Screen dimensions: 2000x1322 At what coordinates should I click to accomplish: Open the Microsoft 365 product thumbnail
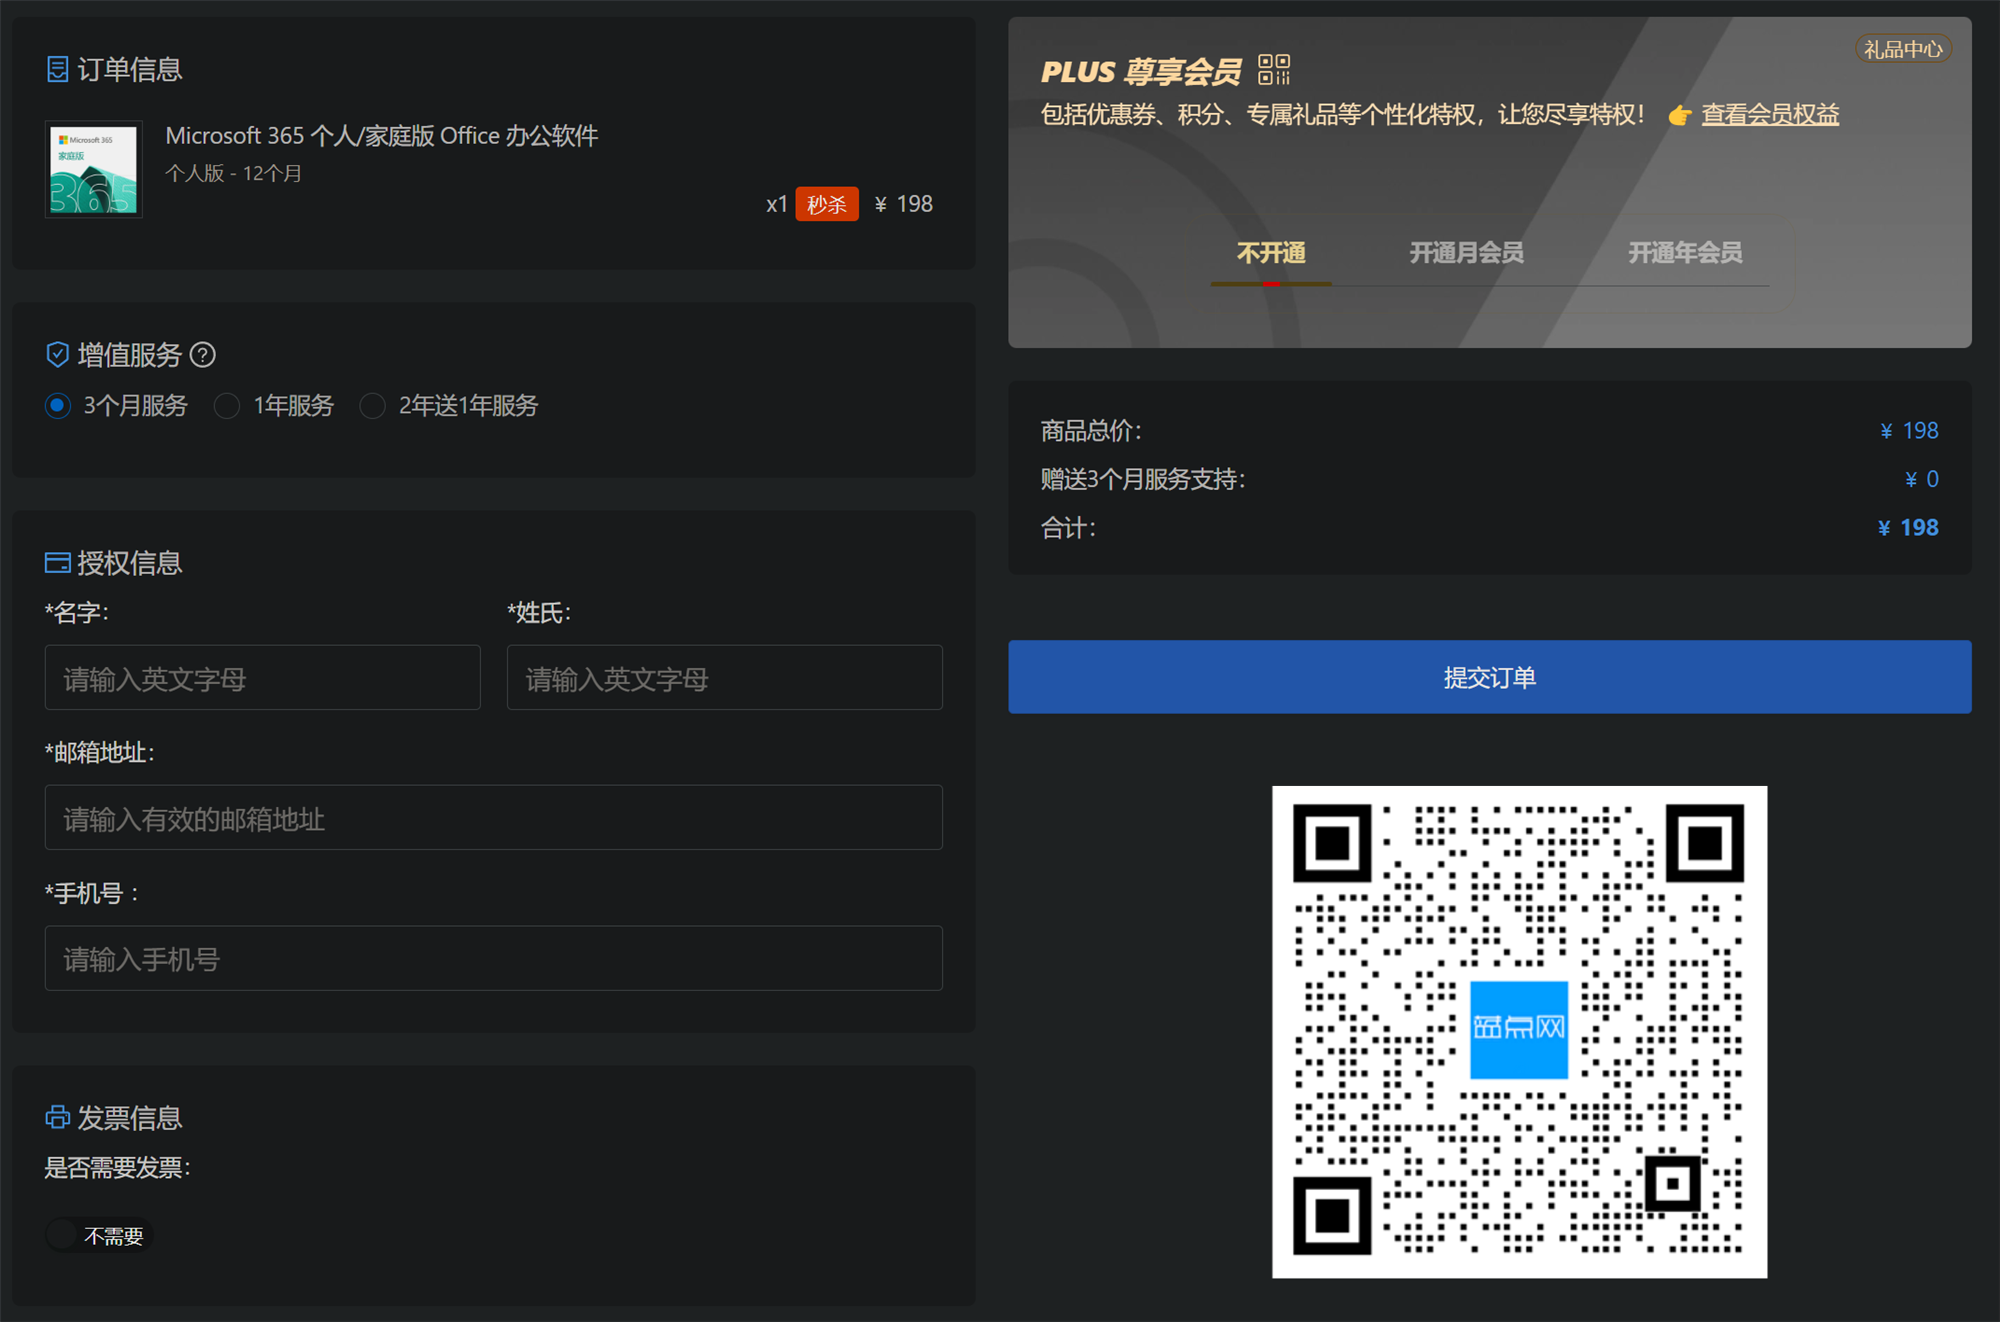(x=94, y=169)
